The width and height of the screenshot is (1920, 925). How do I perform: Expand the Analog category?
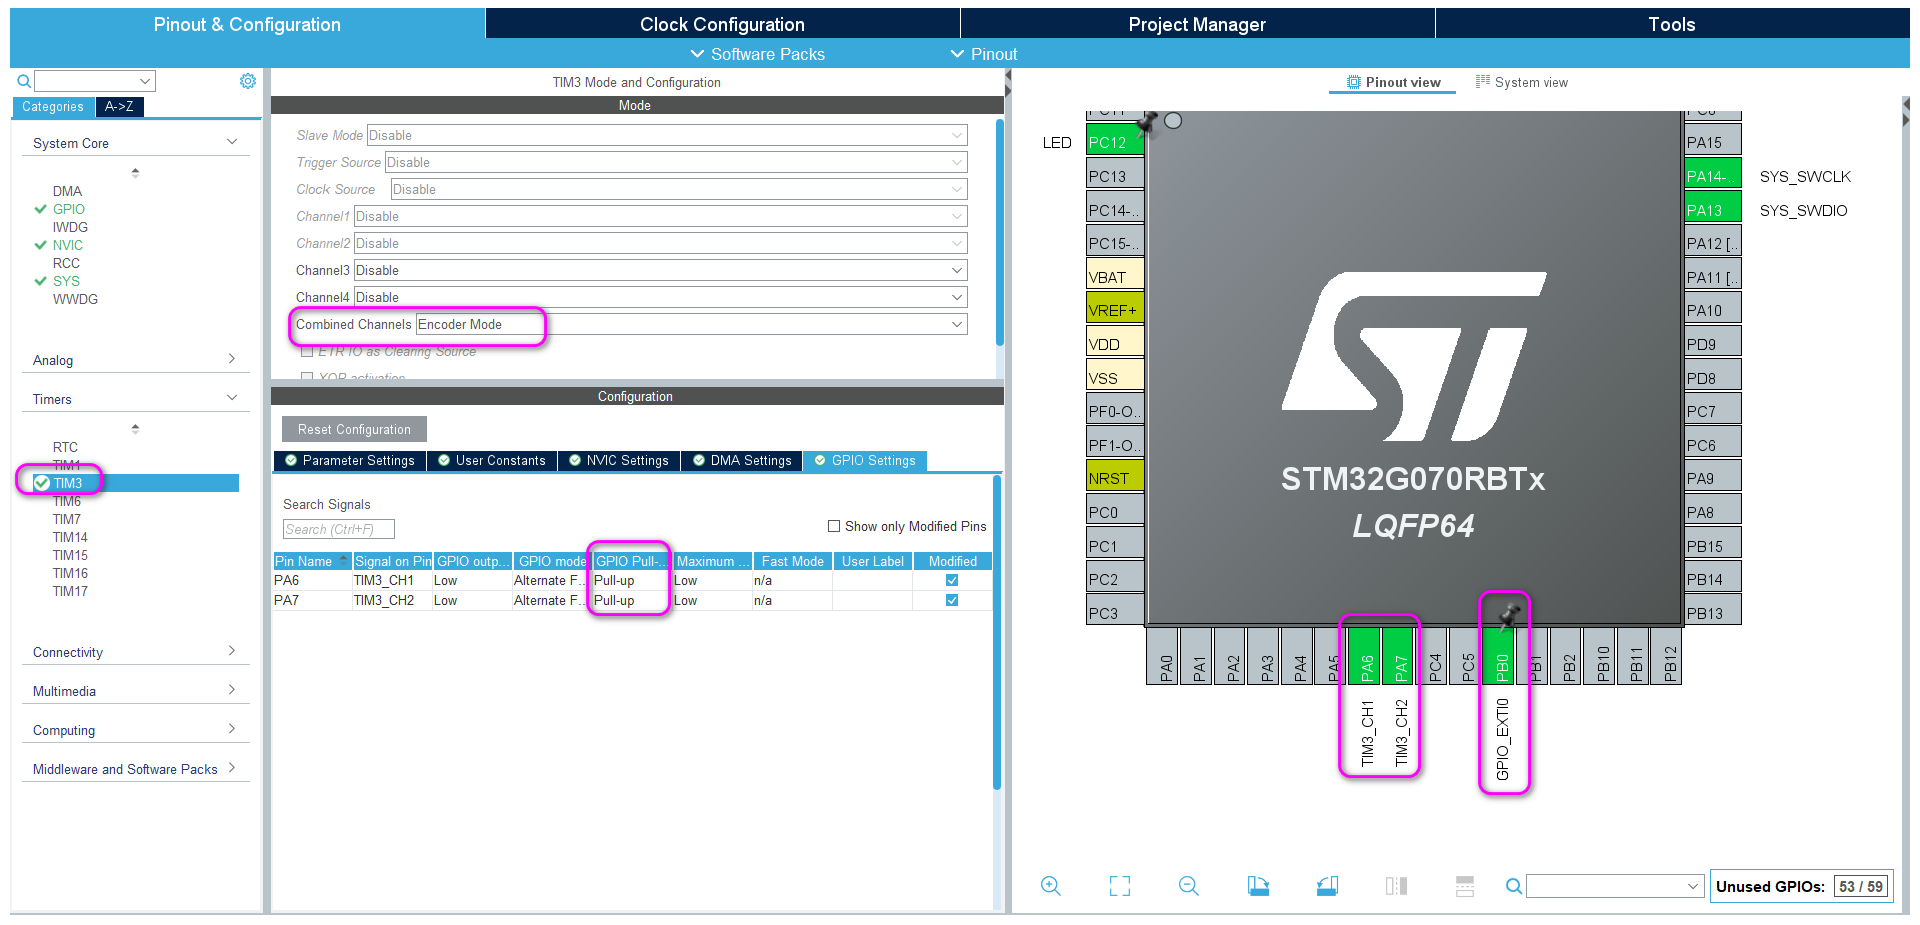(x=135, y=360)
